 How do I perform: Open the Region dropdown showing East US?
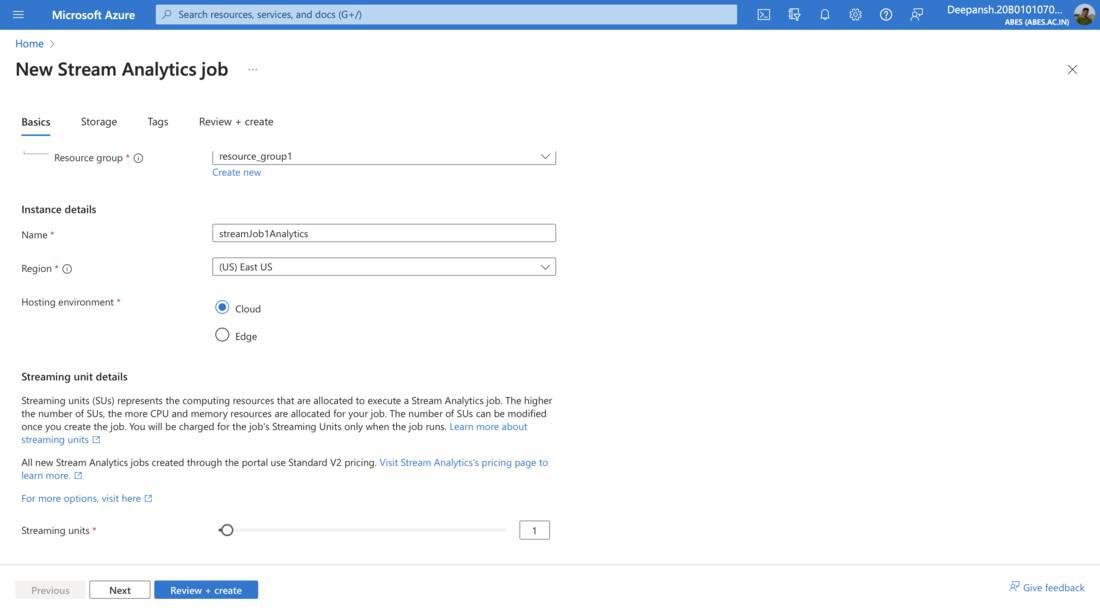click(384, 267)
